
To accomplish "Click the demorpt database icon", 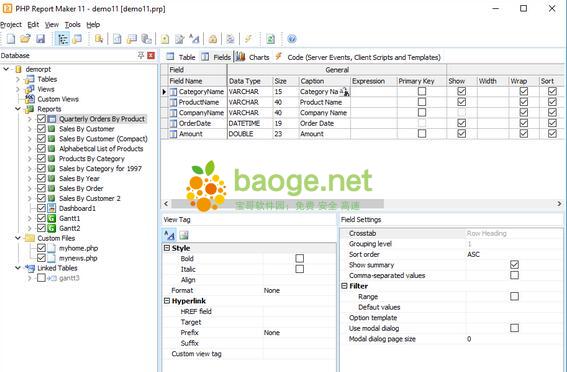I will 18,69.
